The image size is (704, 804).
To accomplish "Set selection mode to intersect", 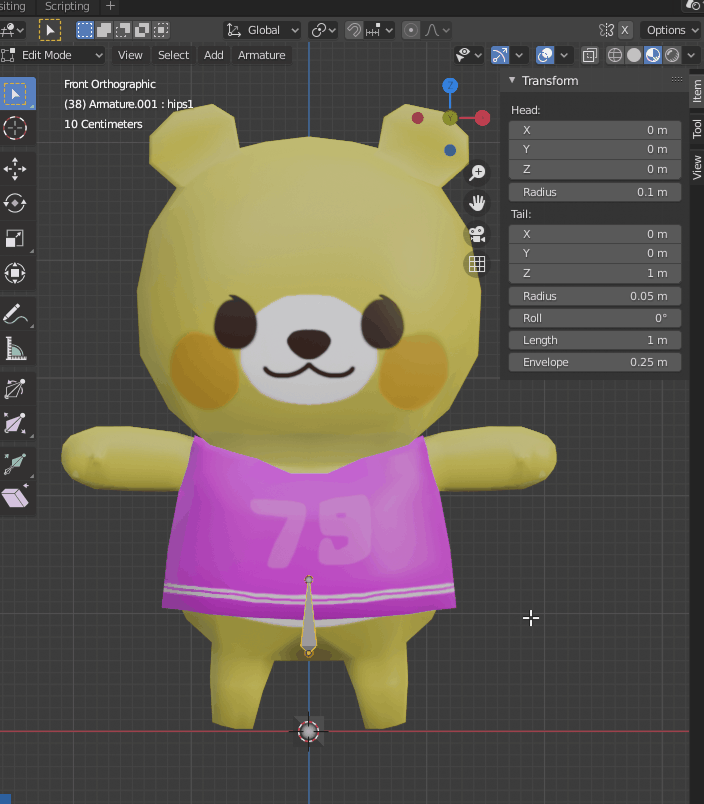I will (161, 30).
